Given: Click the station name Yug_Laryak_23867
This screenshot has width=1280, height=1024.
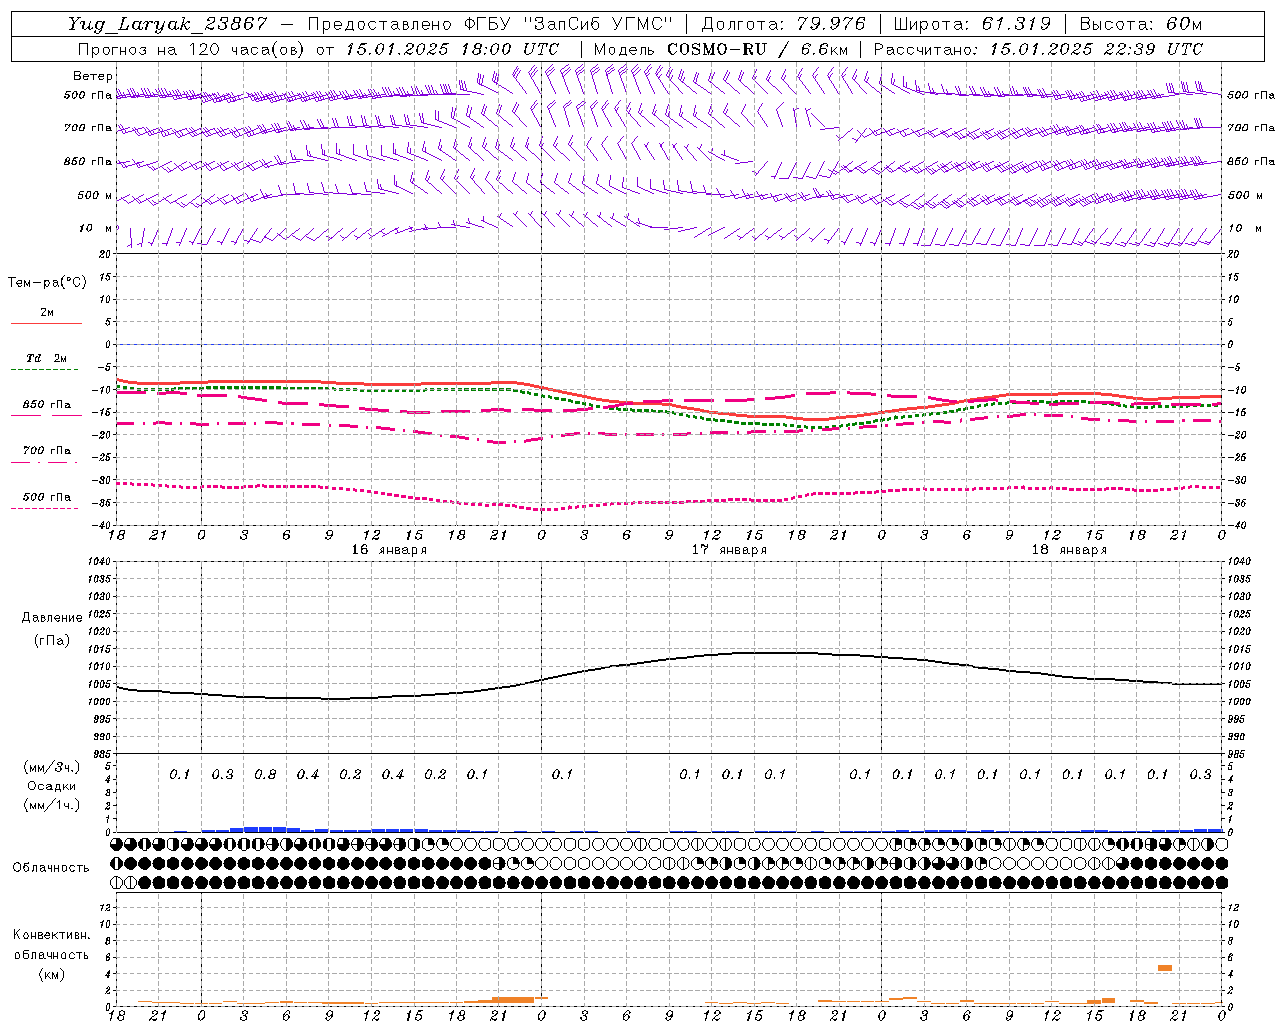Looking at the screenshot, I should 168,24.
